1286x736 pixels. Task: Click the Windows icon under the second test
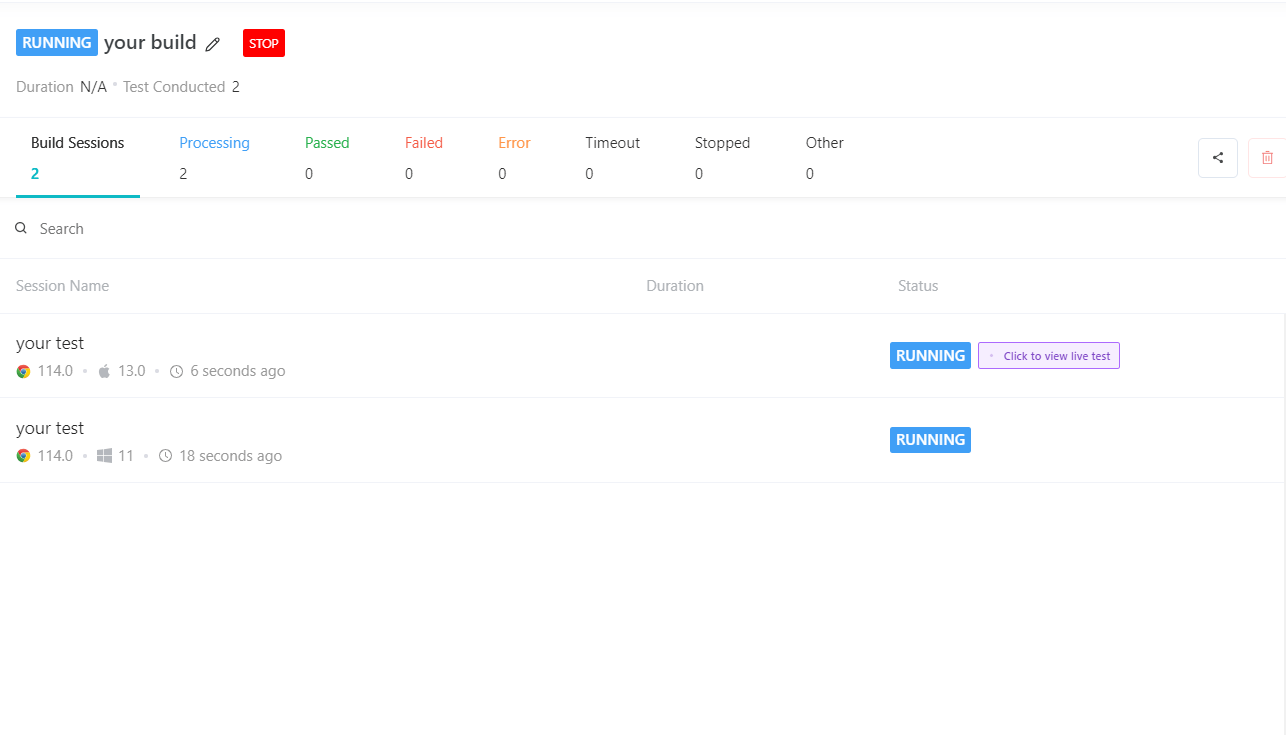105,455
